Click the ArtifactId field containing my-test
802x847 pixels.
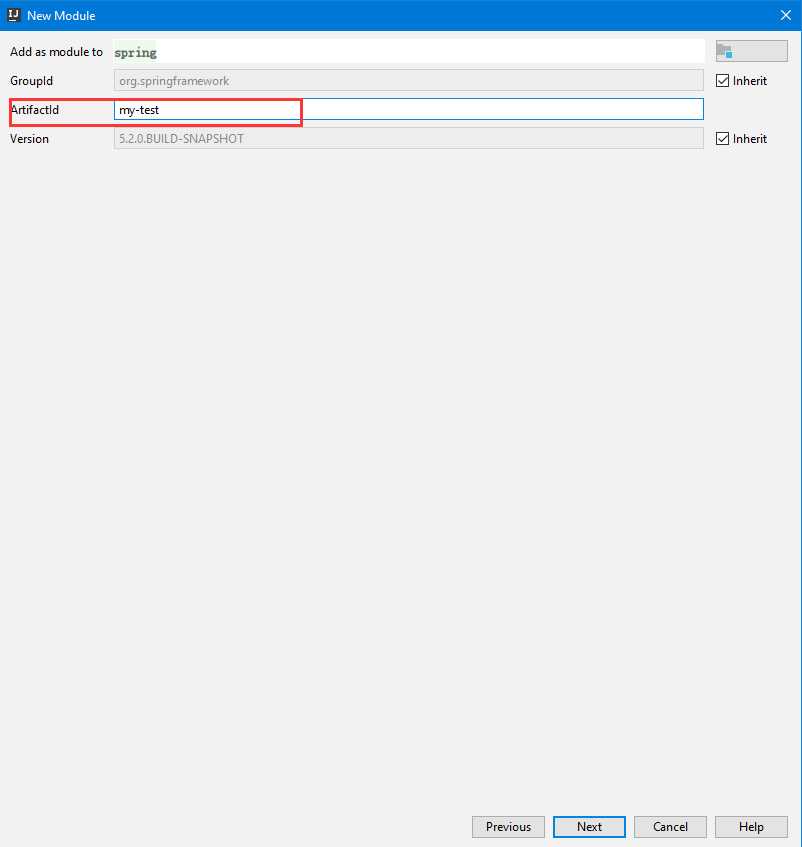(408, 110)
